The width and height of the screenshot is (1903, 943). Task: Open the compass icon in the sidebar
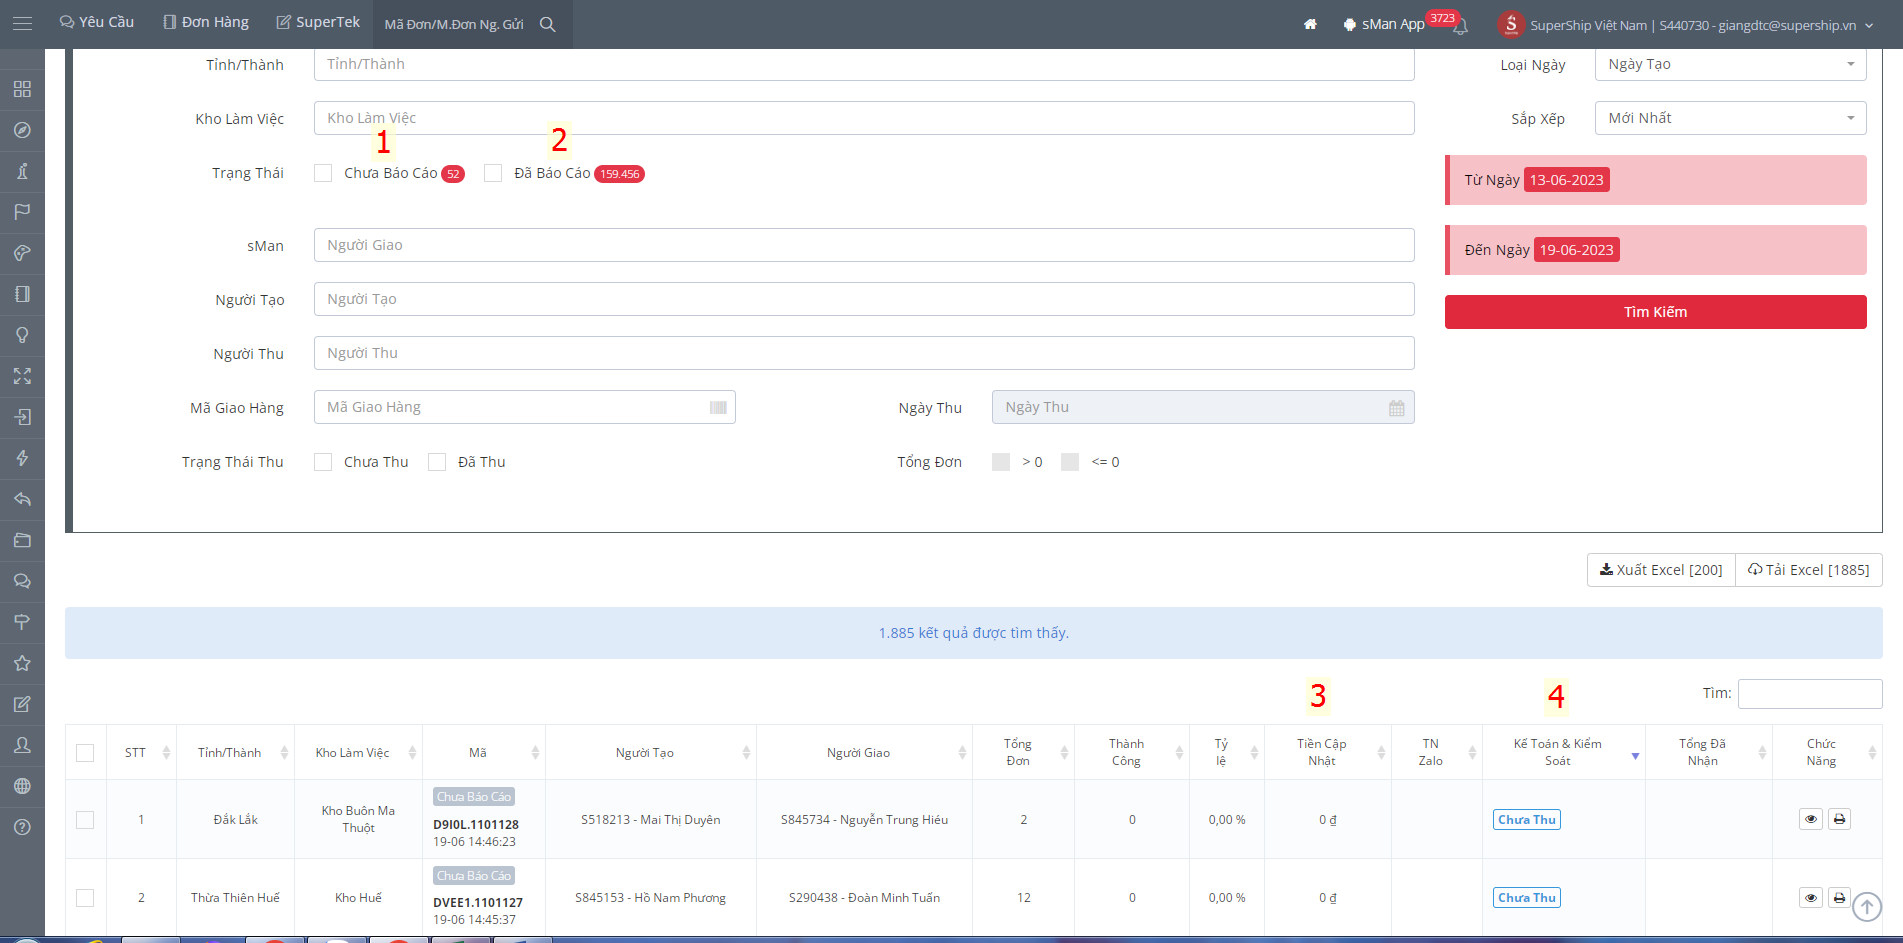coord(22,130)
